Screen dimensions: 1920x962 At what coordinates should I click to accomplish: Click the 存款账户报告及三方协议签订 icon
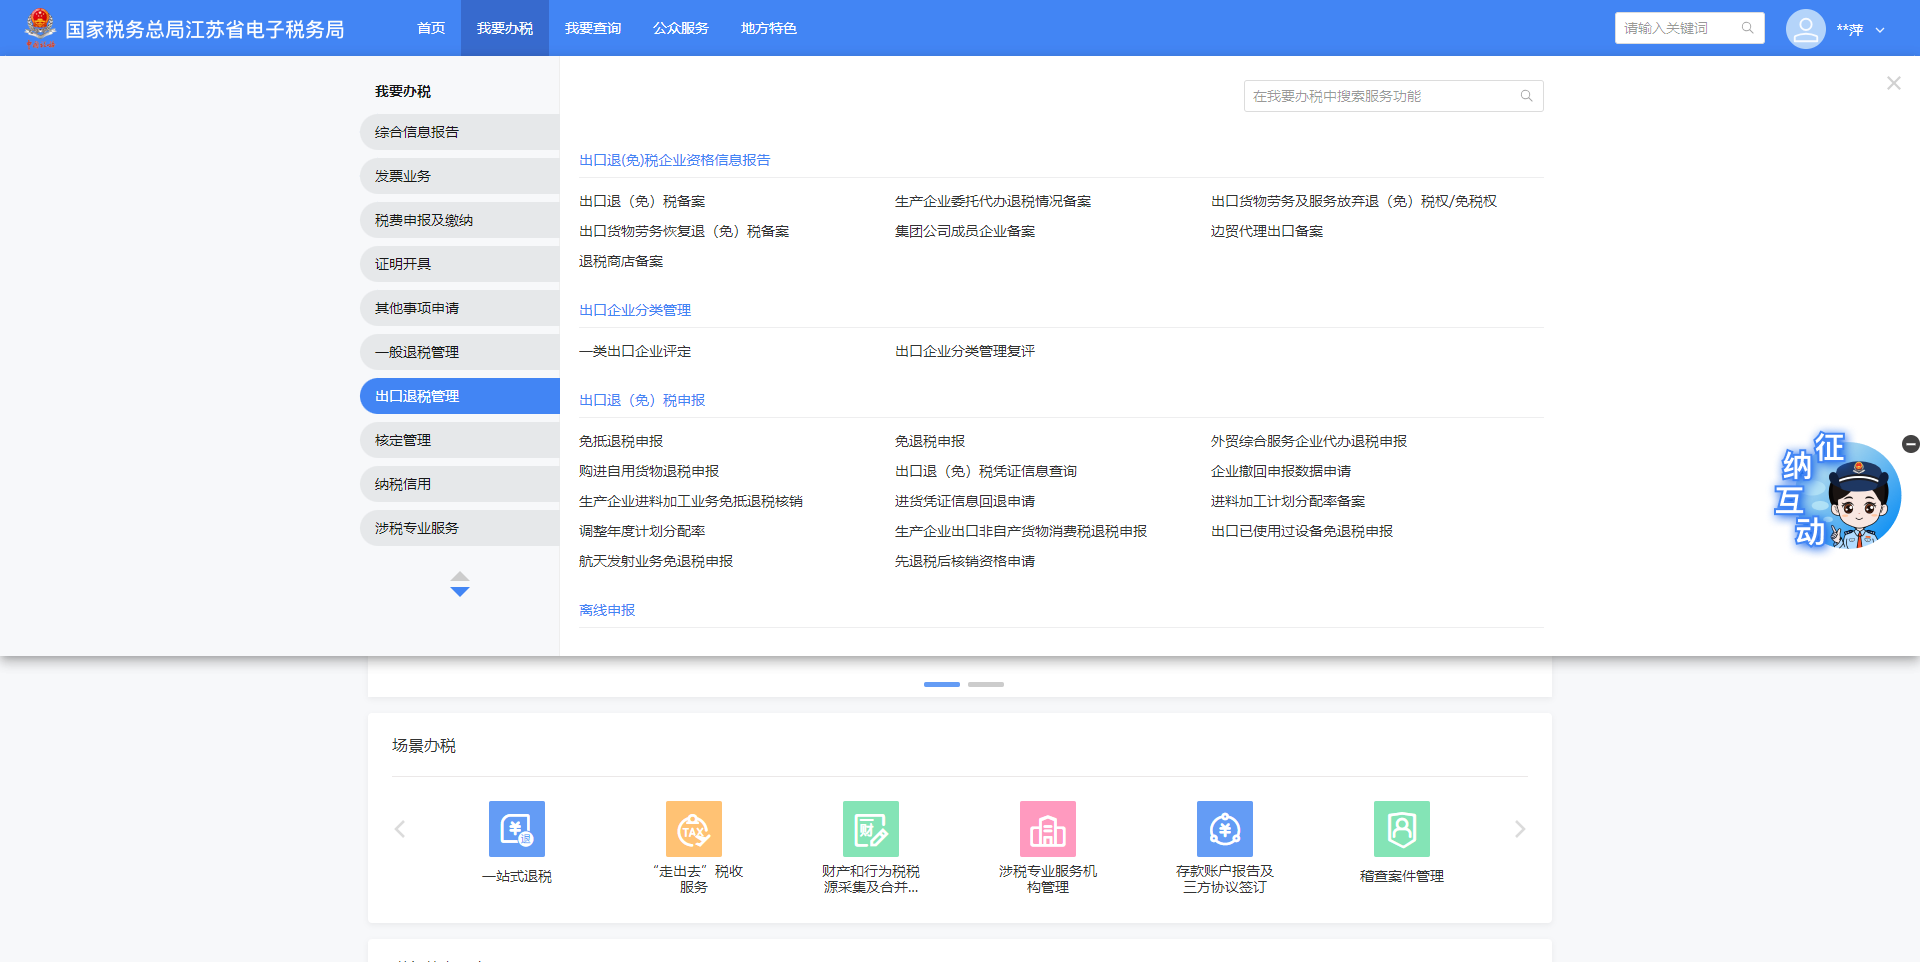pyautogui.click(x=1224, y=829)
